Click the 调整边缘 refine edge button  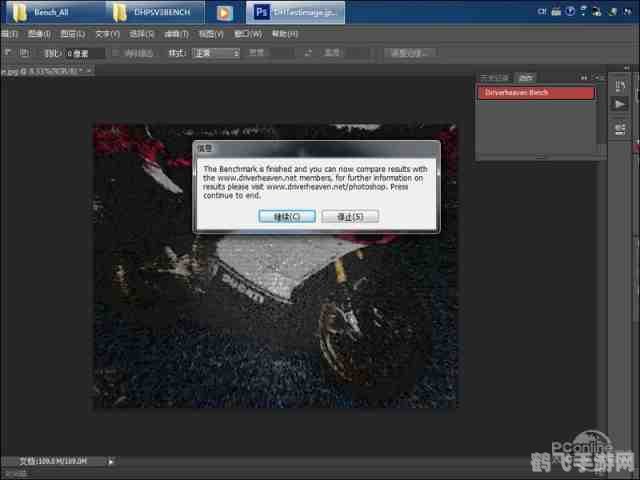point(409,53)
